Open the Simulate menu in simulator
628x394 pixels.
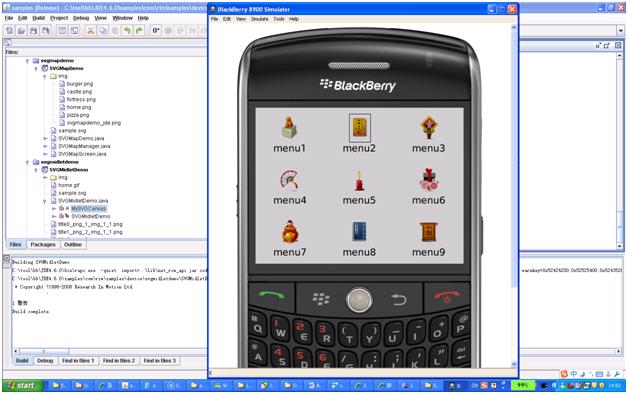pyautogui.click(x=260, y=19)
